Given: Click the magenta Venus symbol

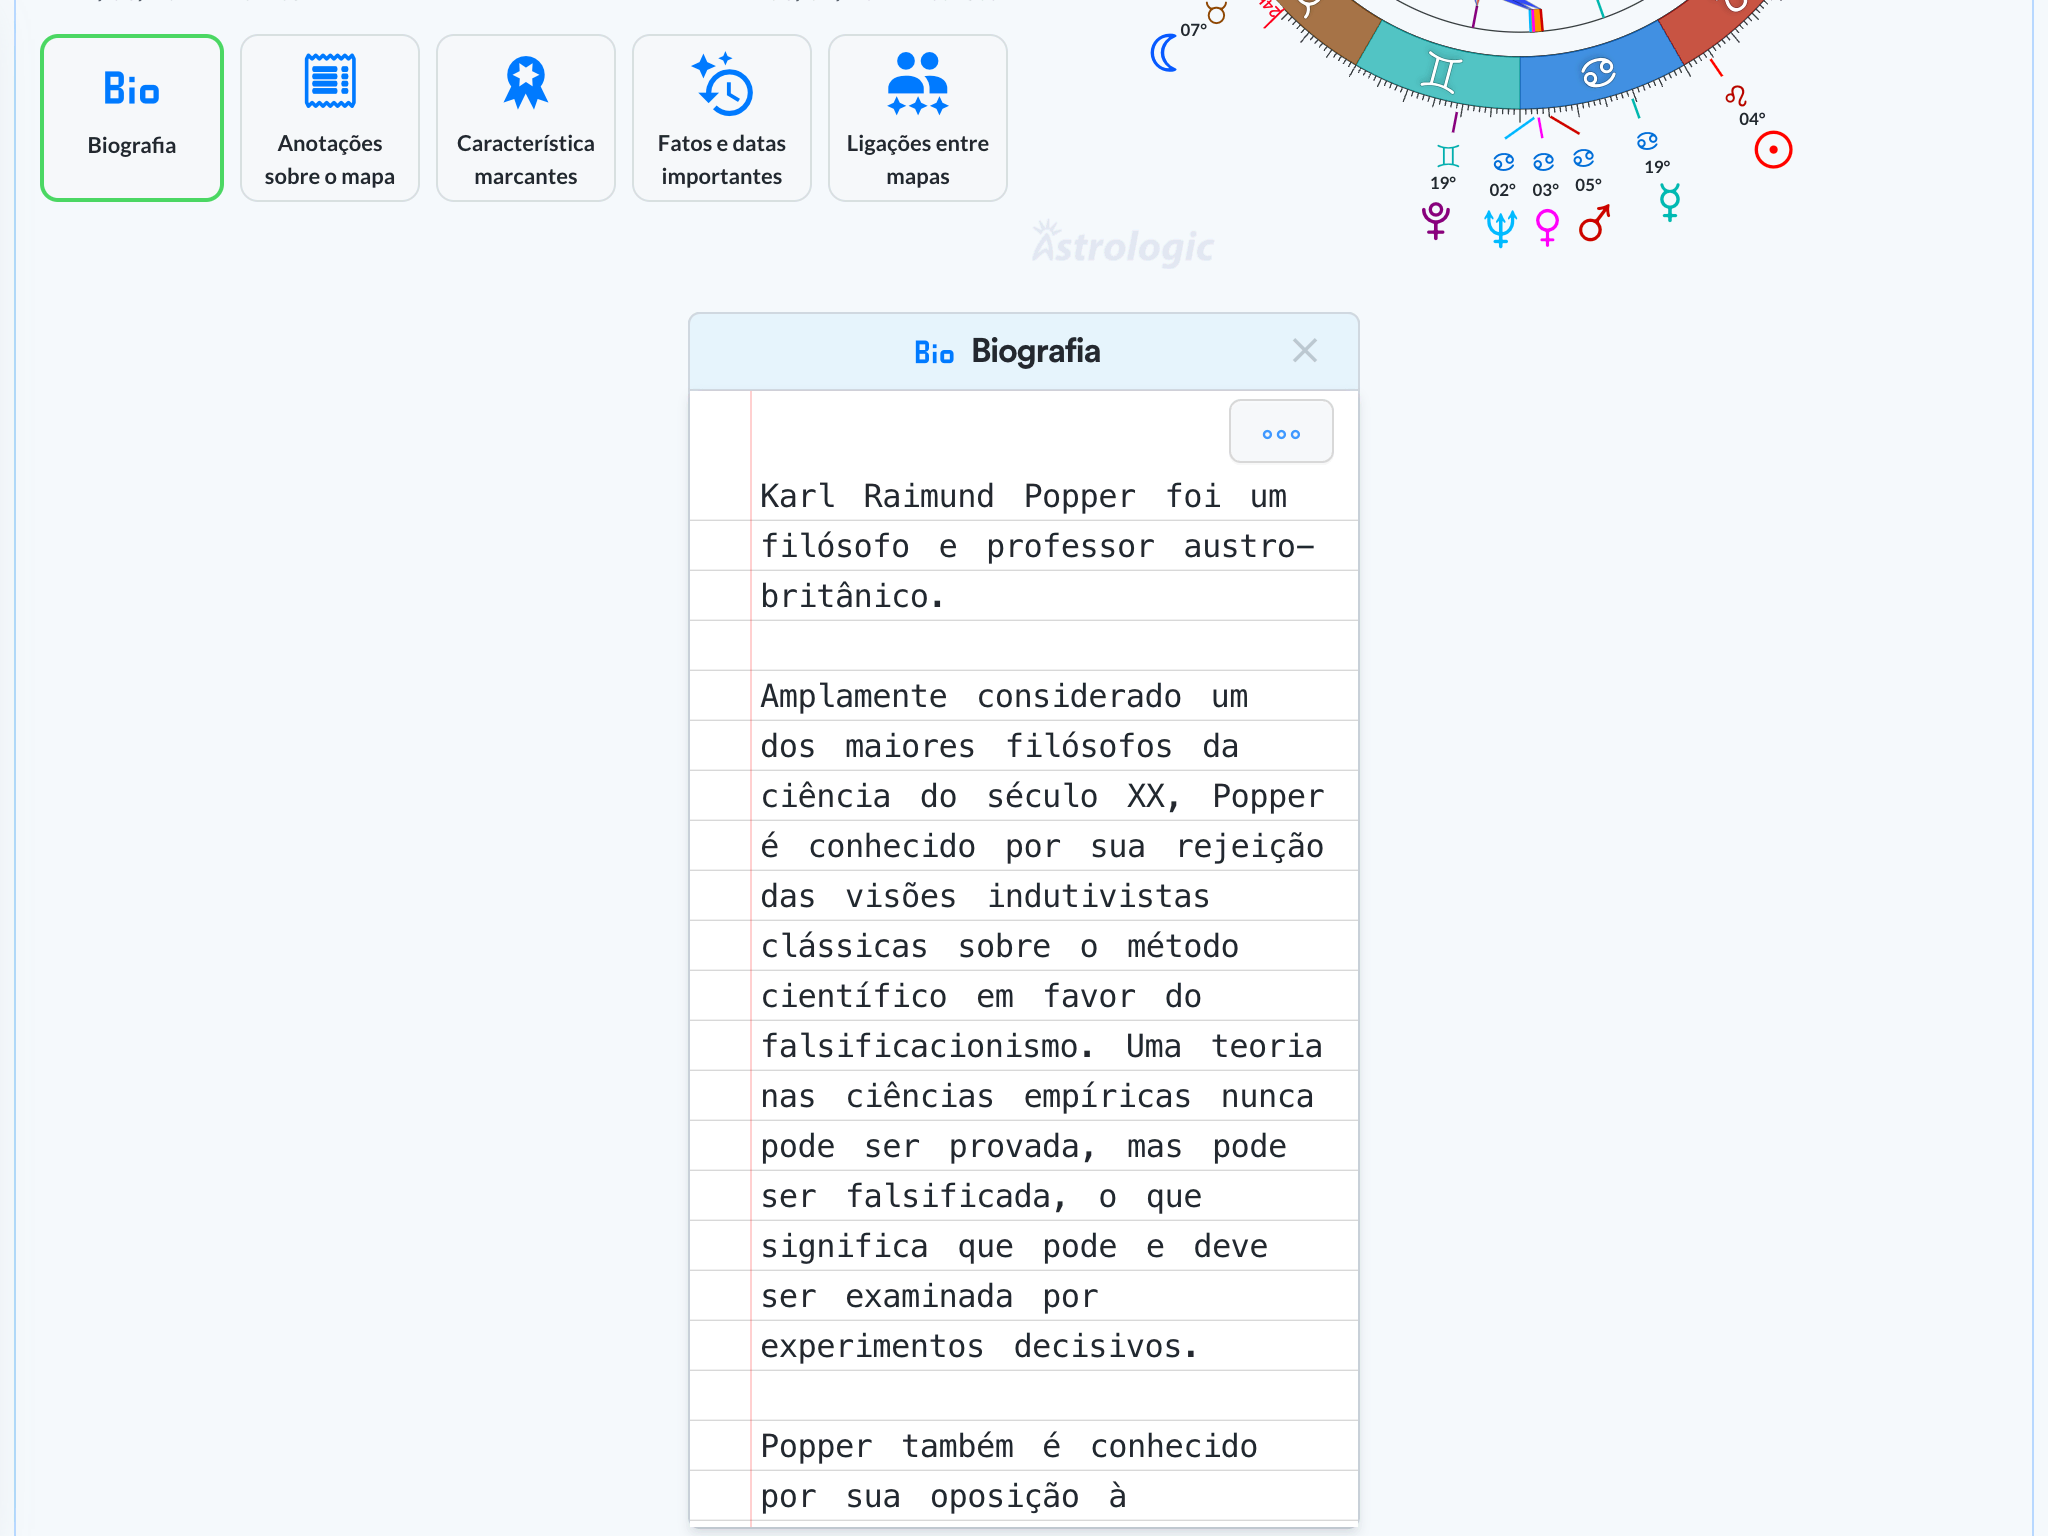Looking at the screenshot, I should click(x=1547, y=227).
